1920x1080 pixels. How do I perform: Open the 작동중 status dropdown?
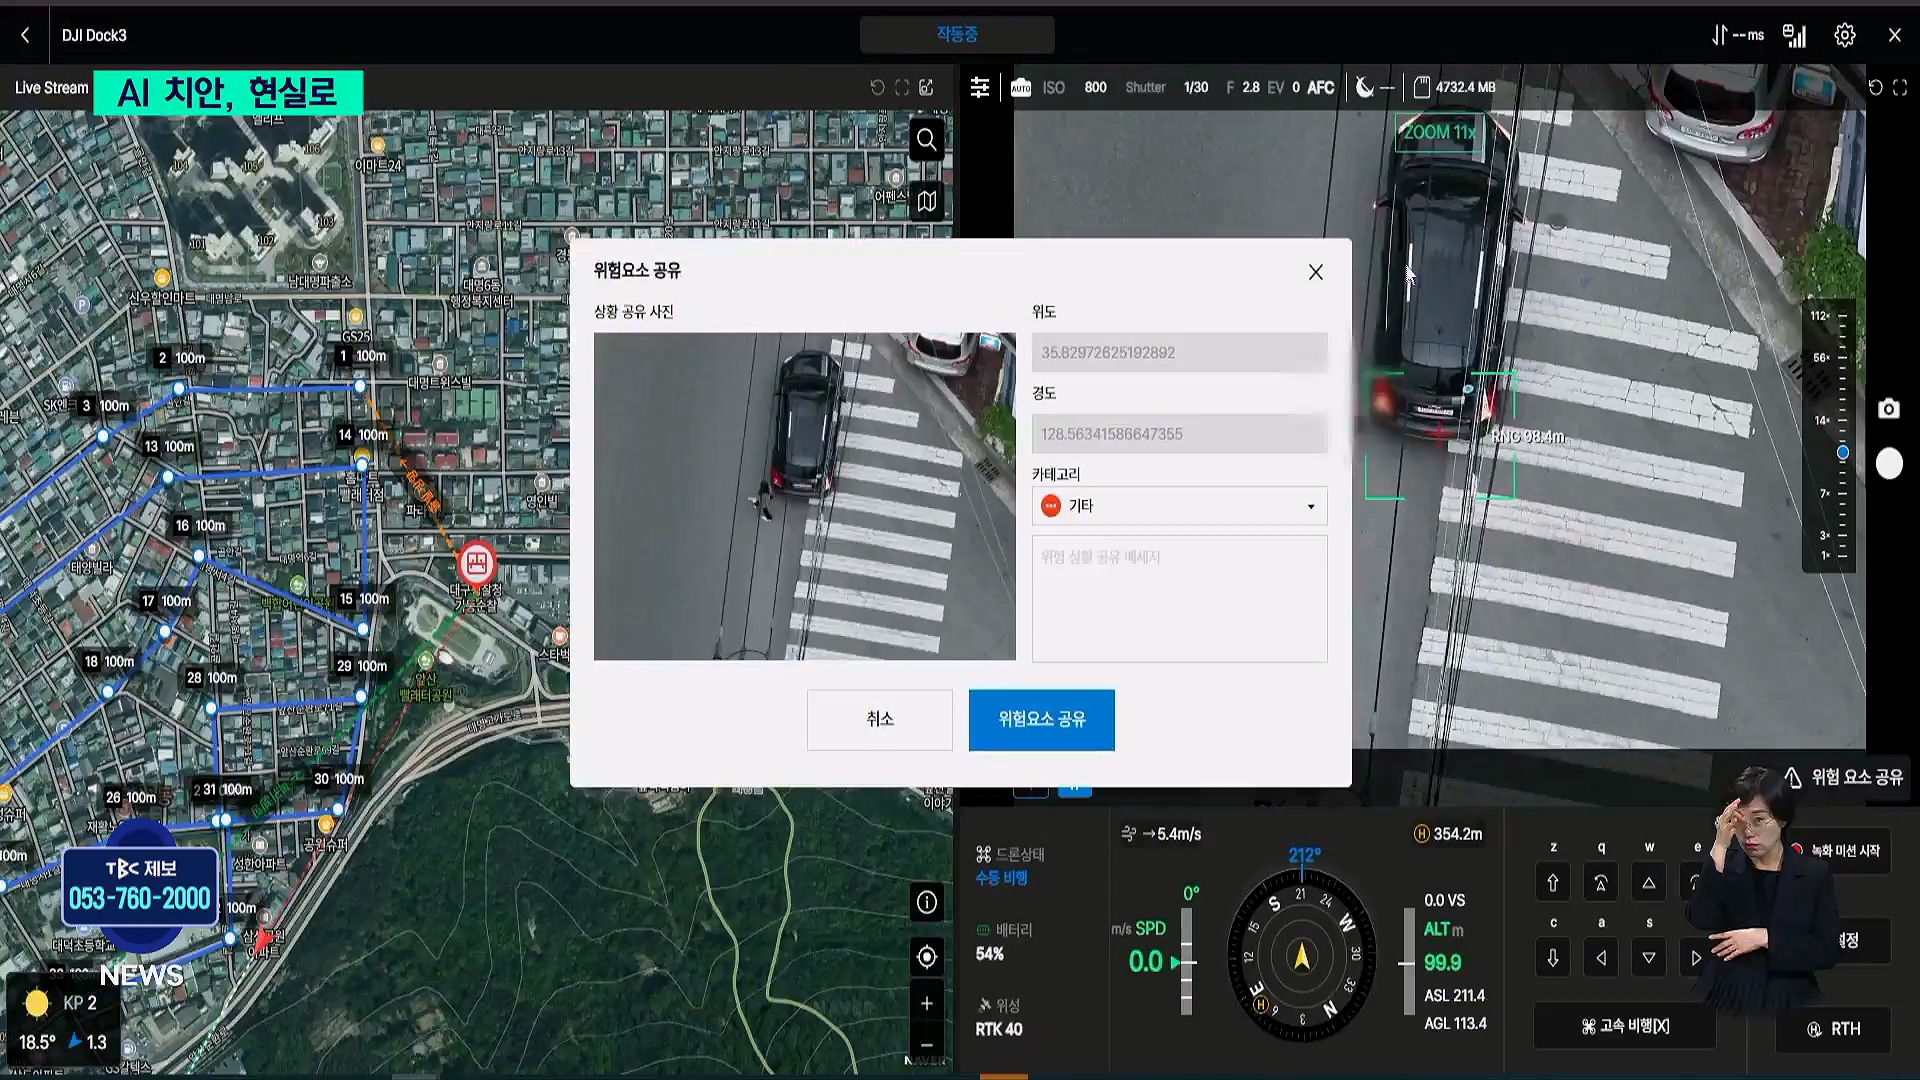(957, 35)
